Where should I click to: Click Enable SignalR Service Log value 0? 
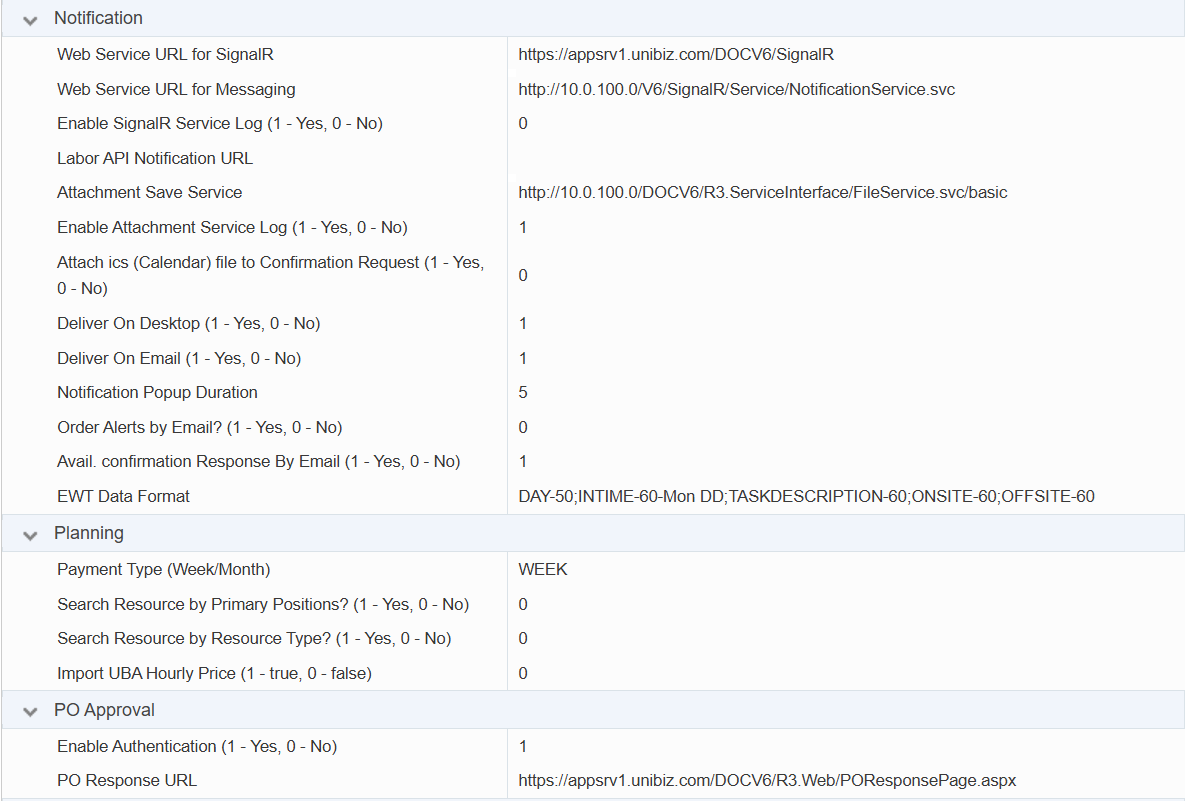tap(523, 124)
